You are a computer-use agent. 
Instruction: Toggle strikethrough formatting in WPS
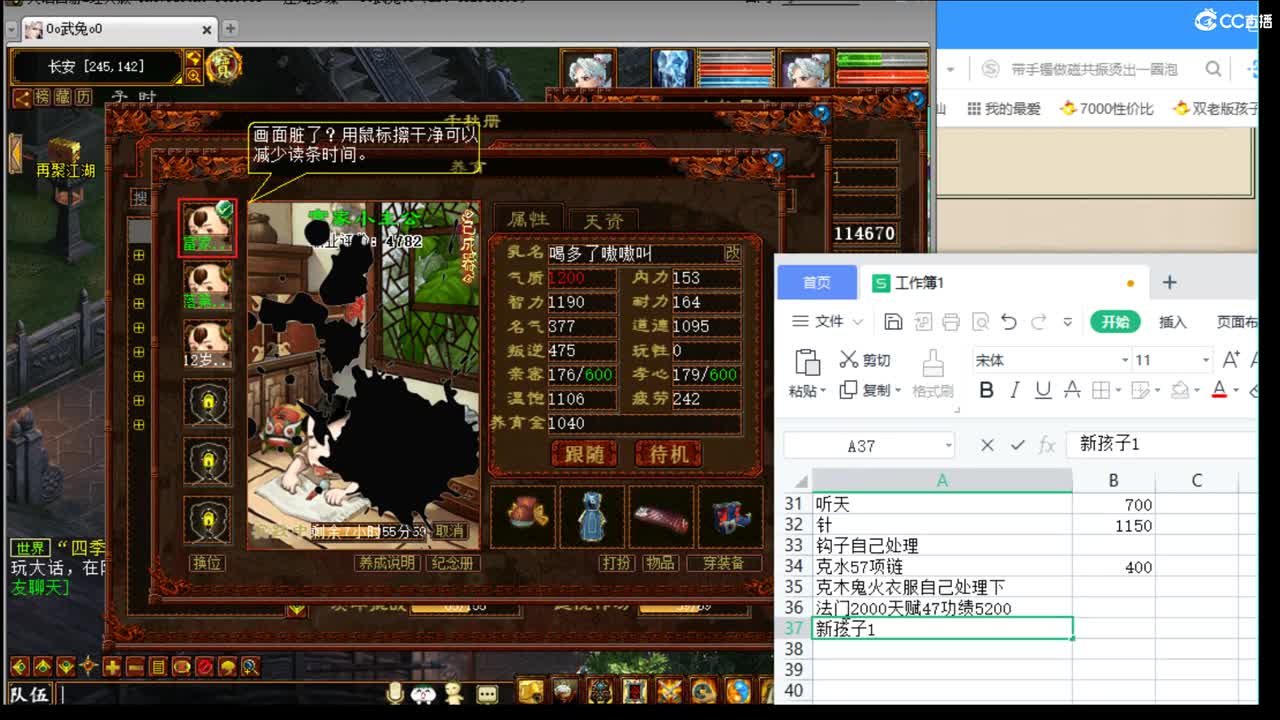coord(1072,390)
